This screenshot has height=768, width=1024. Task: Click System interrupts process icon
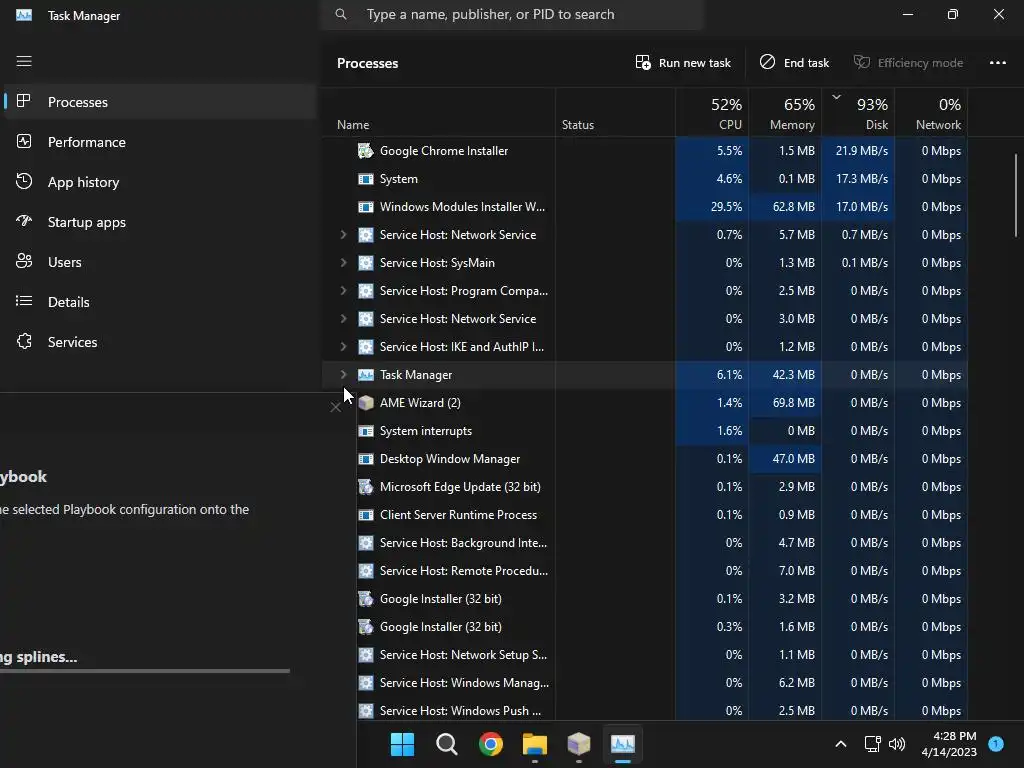[x=366, y=431]
